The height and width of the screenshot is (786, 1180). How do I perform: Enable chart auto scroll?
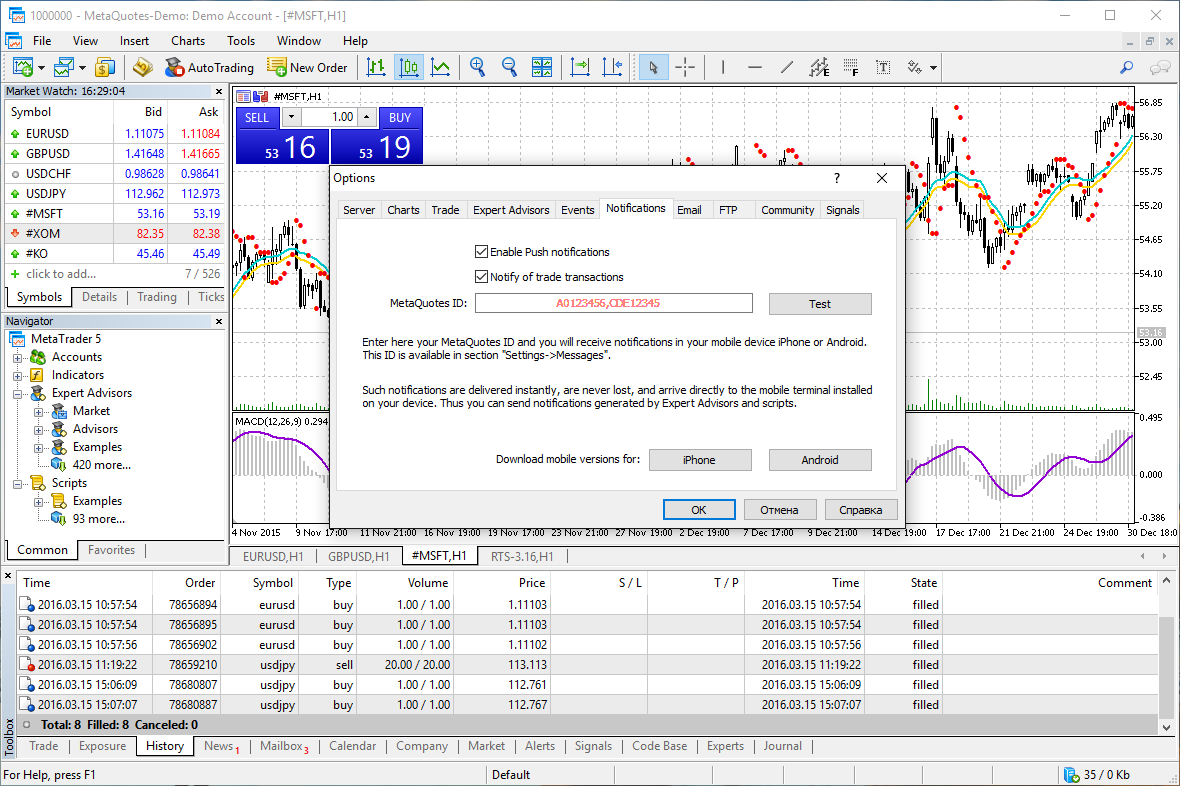click(x=580, y=67)
